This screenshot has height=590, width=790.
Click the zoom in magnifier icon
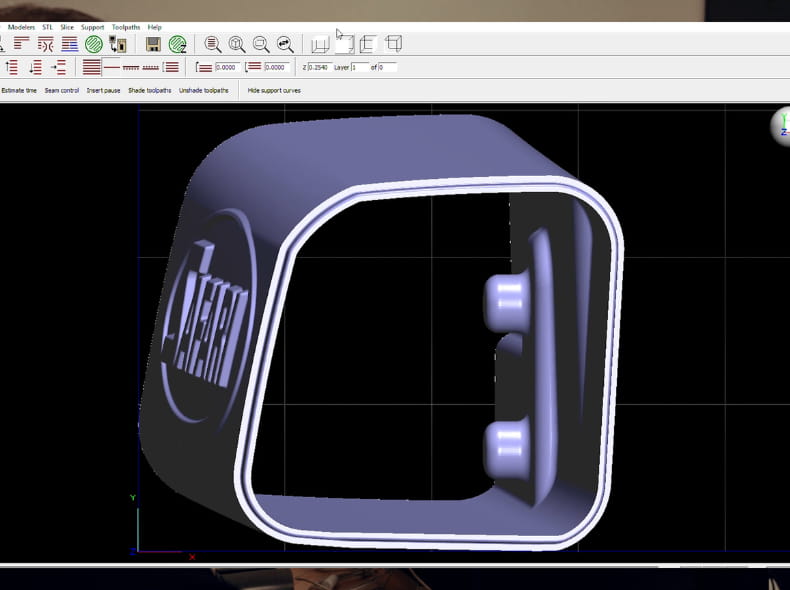[x=212, y=44]
